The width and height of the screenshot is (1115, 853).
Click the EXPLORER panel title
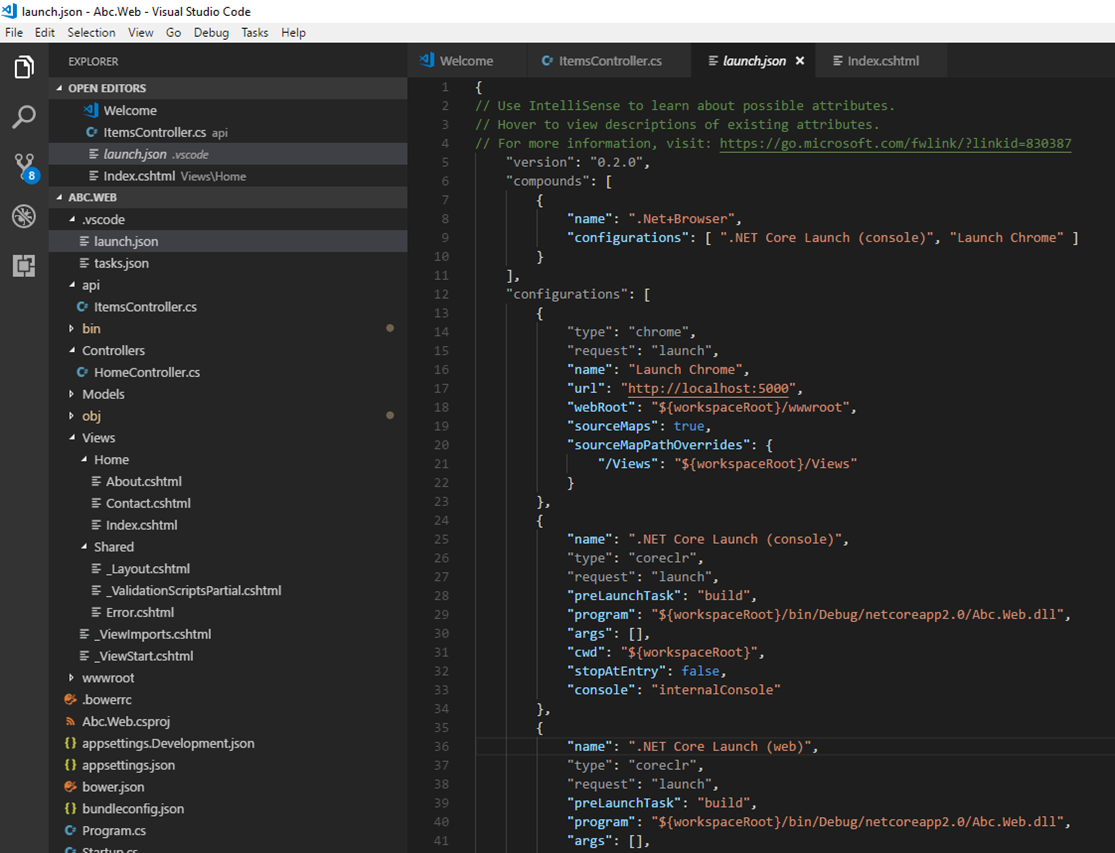[x=93, y=62]
